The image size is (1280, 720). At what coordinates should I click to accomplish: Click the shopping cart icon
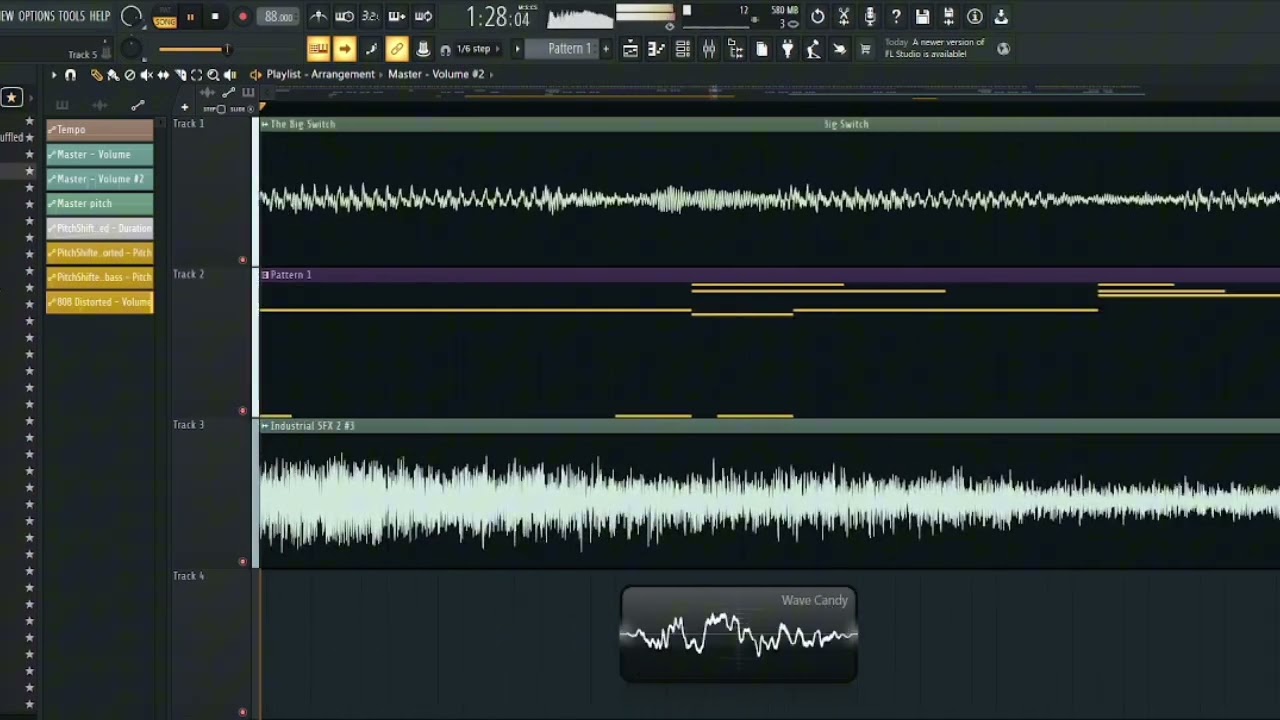(865, 49)
